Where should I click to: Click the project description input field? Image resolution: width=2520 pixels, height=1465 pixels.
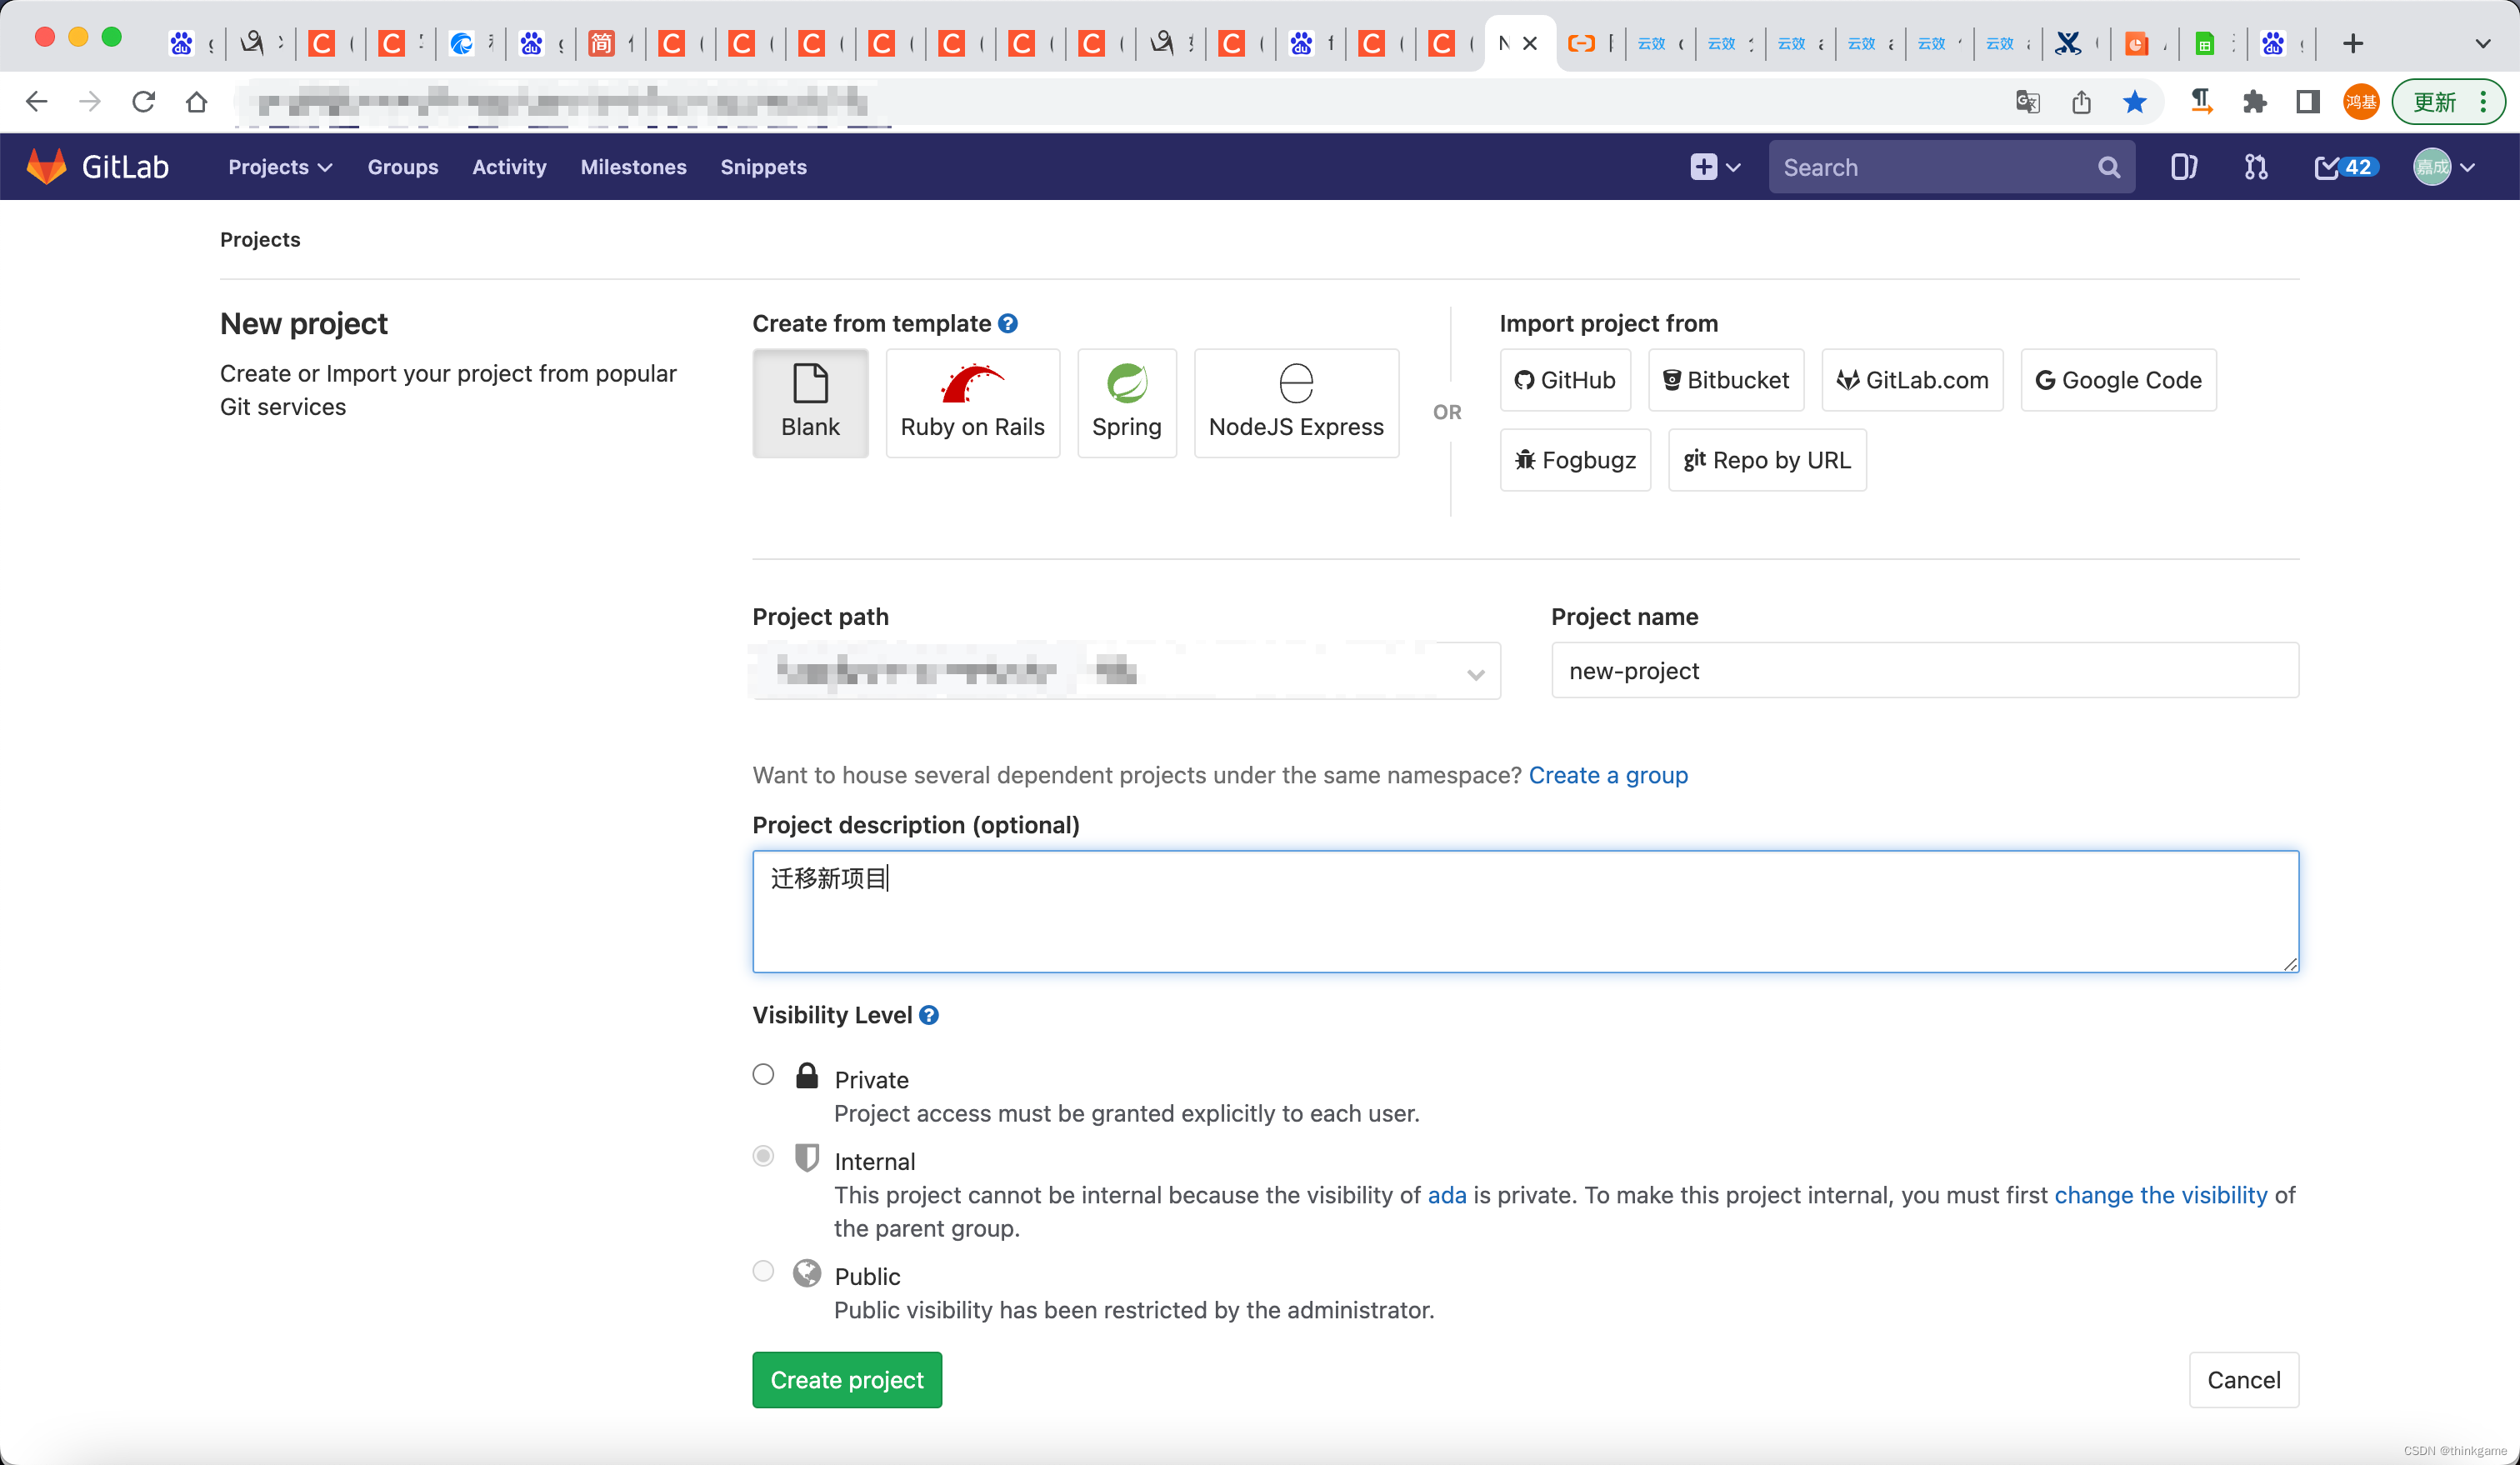1526,908
